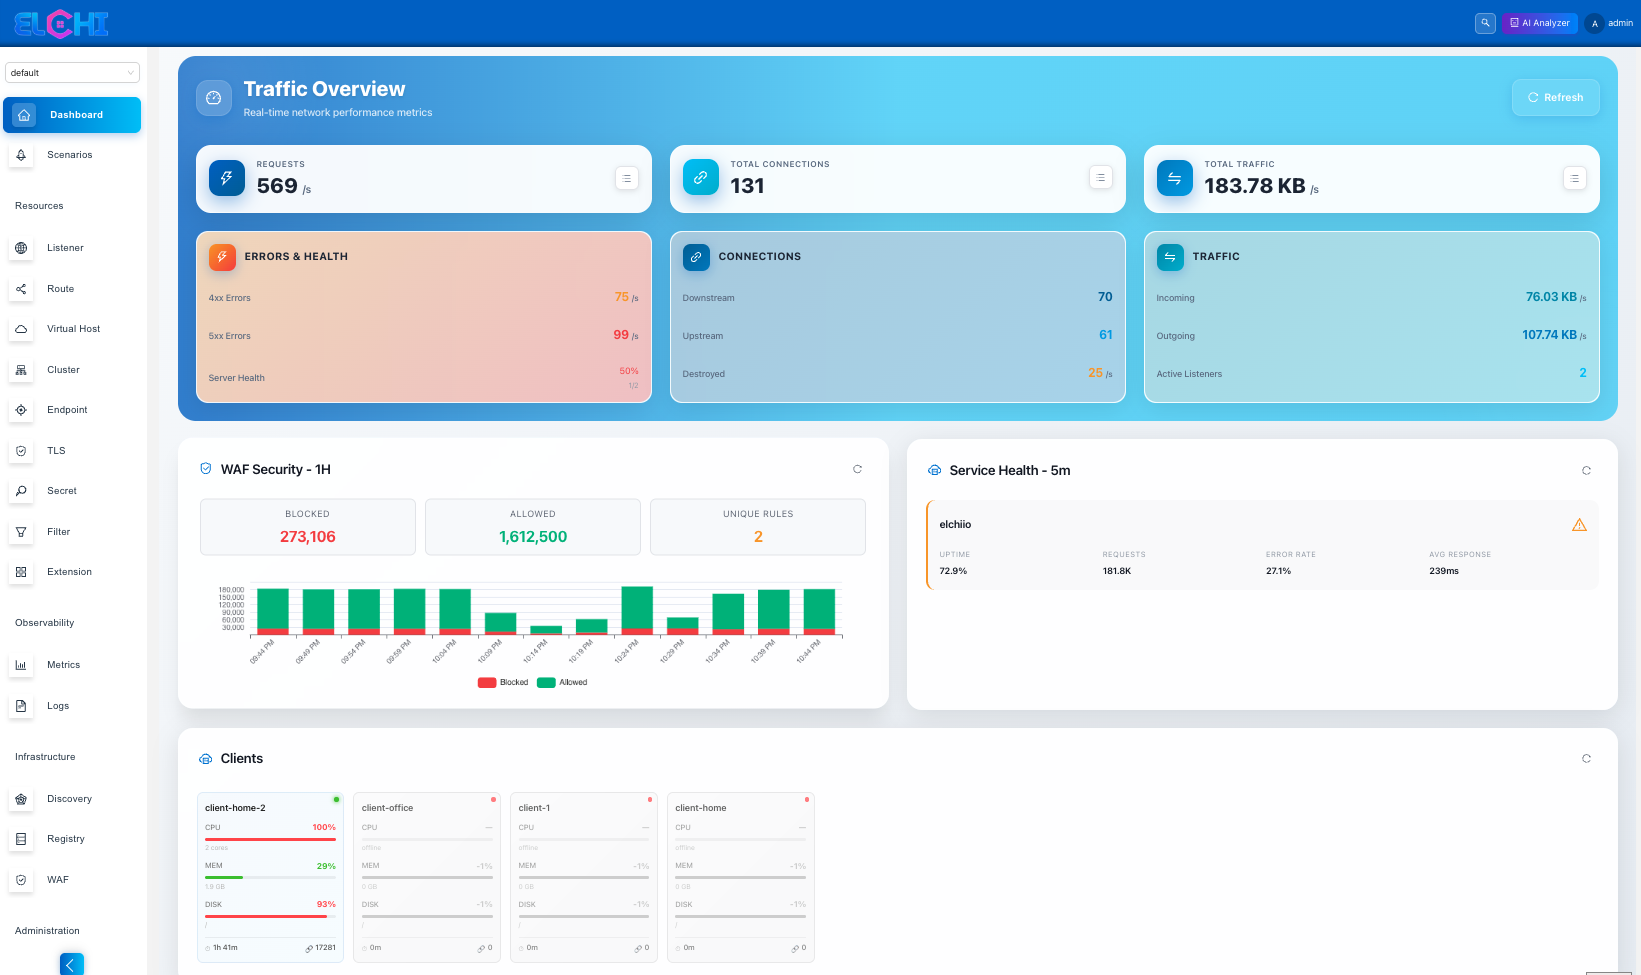Viewport: 1641px width, 975px height.
Task: Click the Cluster resource icon
Action: (x=21, y=370)
